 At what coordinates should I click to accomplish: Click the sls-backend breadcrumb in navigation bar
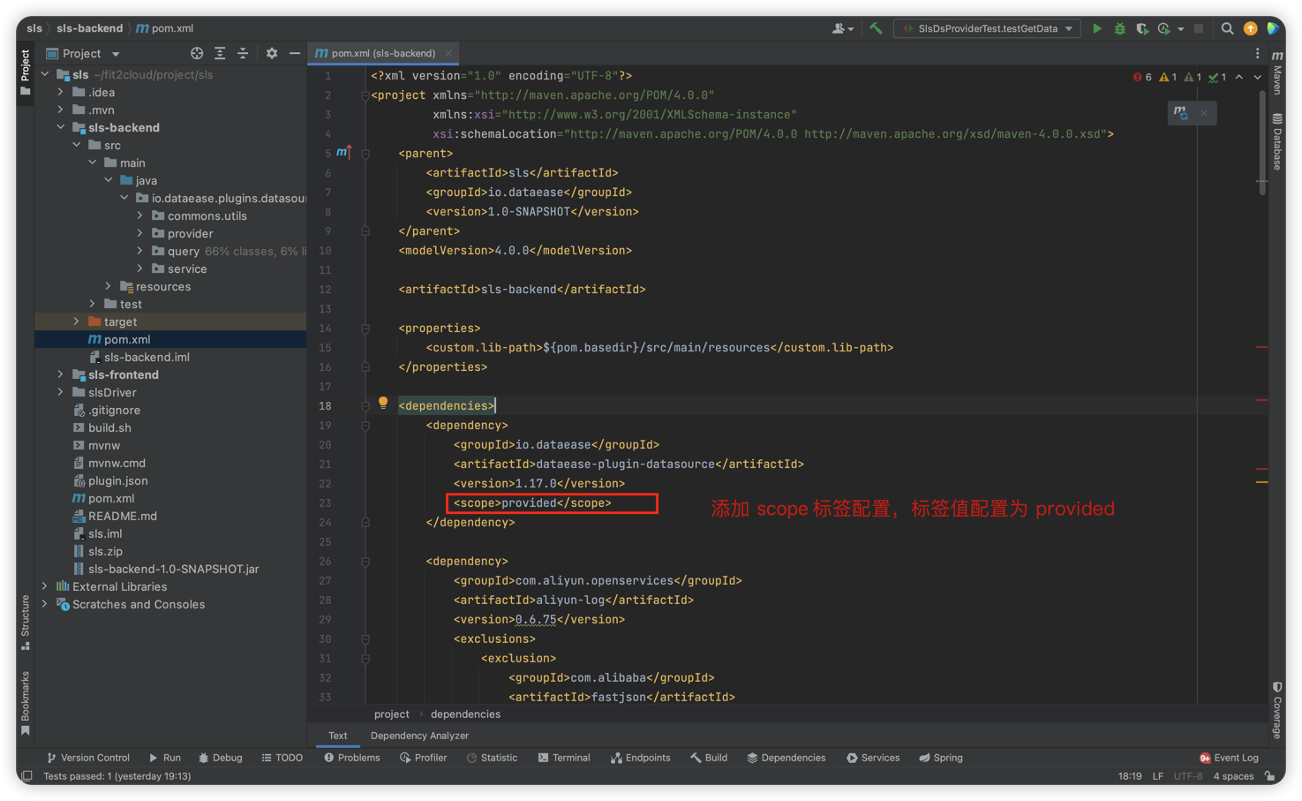[90, 28]
